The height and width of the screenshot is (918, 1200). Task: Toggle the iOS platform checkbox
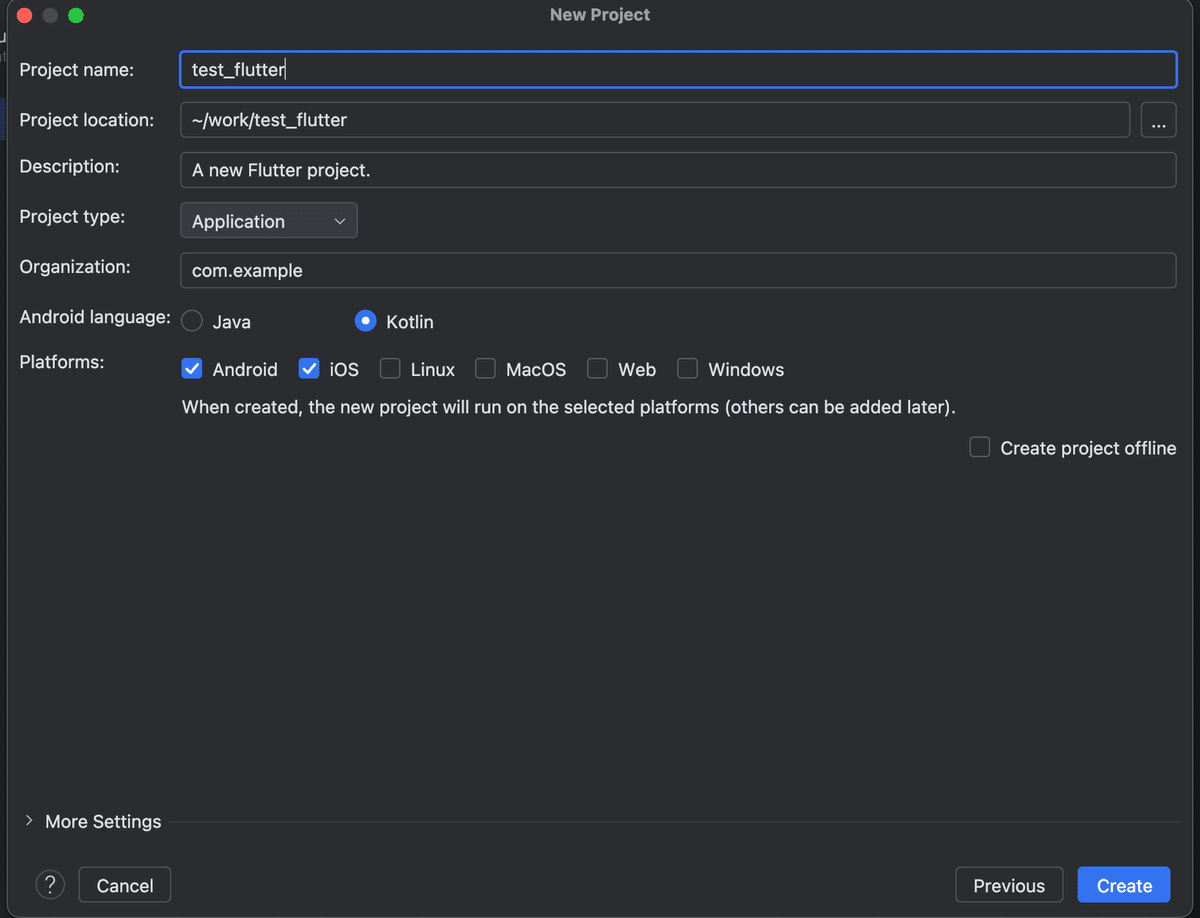(309, 369)
